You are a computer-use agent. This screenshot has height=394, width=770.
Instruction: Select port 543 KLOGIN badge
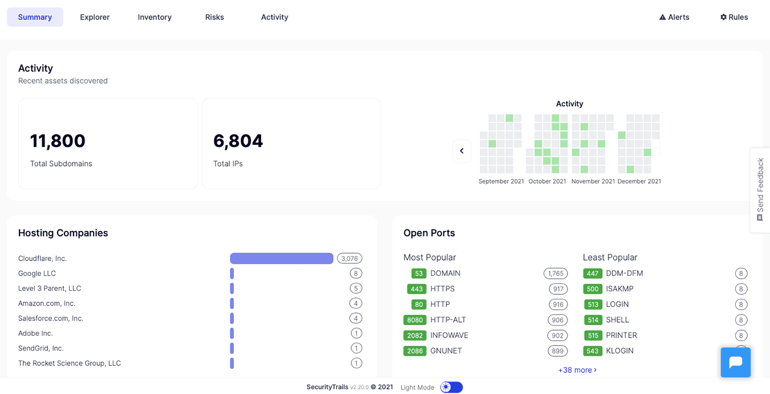593,351
